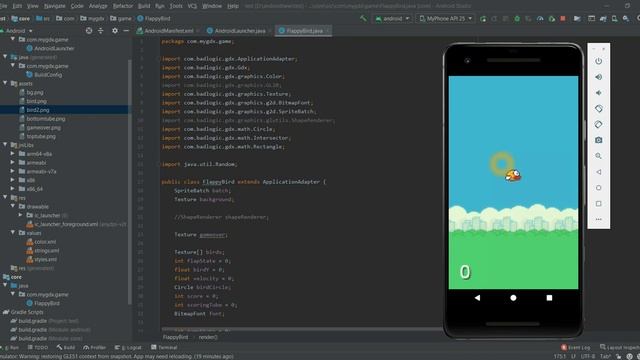Image resolution: width=640 pixels, height=360 pixels.
Task: Open the MyPhone API 25 device dropdown
Action: (x=446, y=19)
